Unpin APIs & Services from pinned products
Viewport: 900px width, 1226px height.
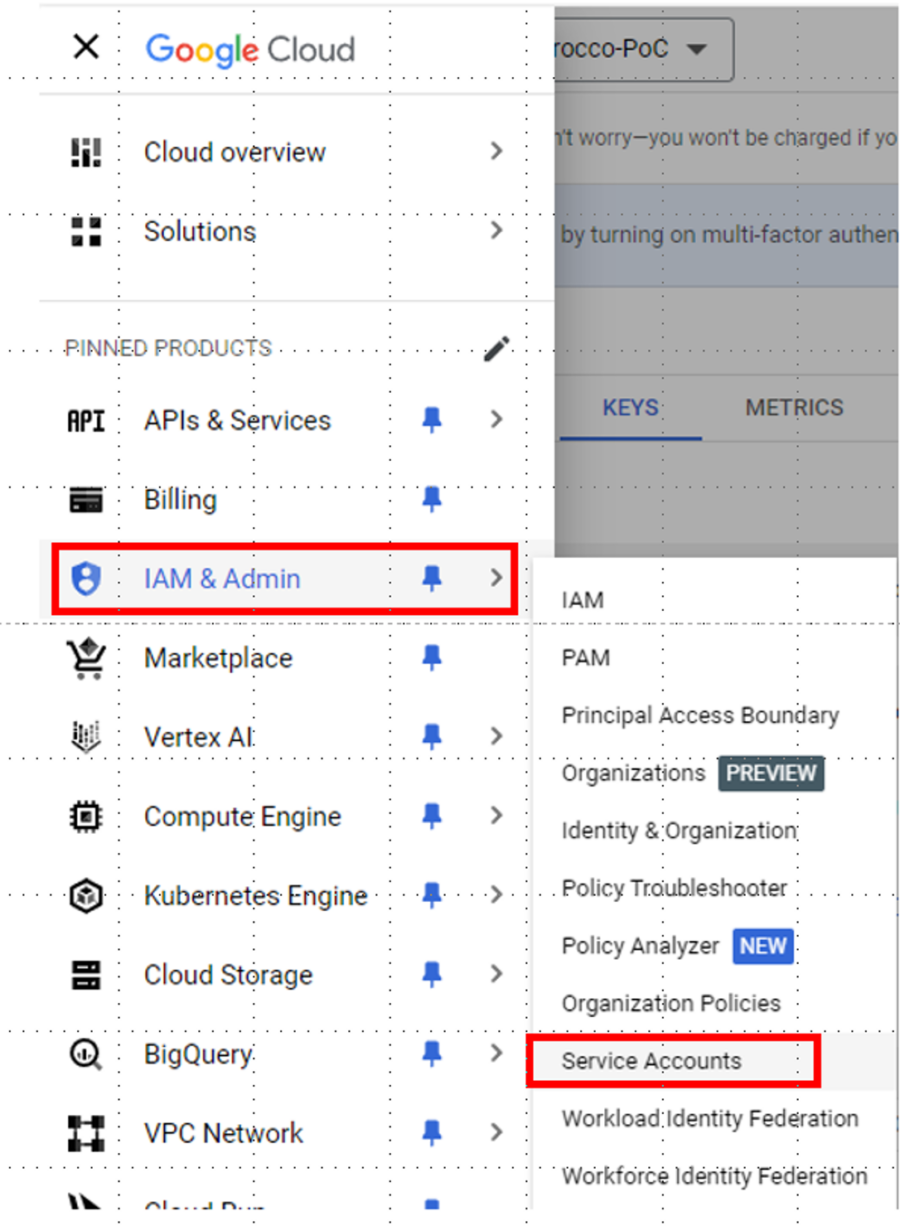[432, 421]
